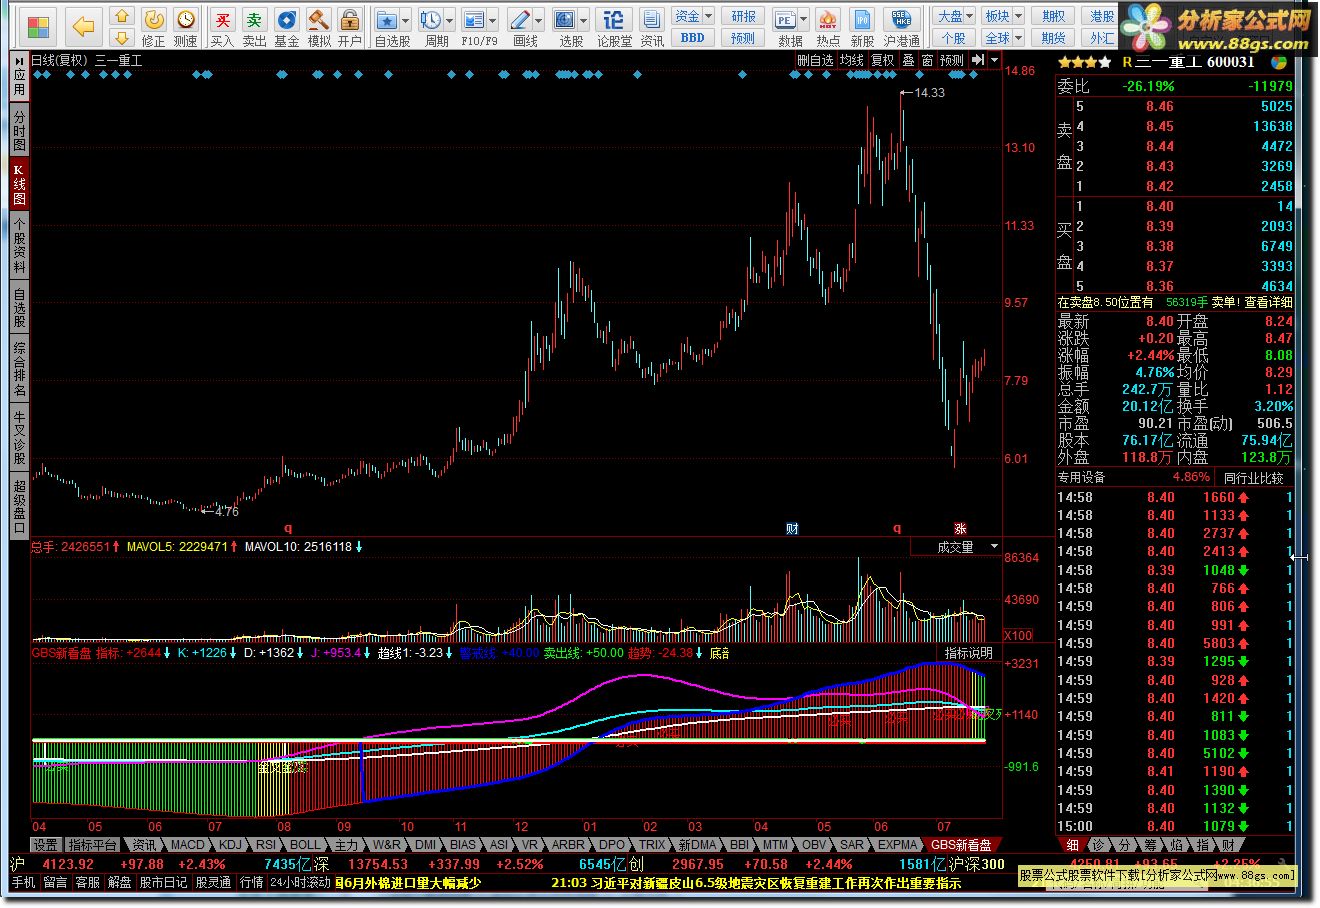
Task: Click the 财 marker below the chart
Action: (792, 529)
